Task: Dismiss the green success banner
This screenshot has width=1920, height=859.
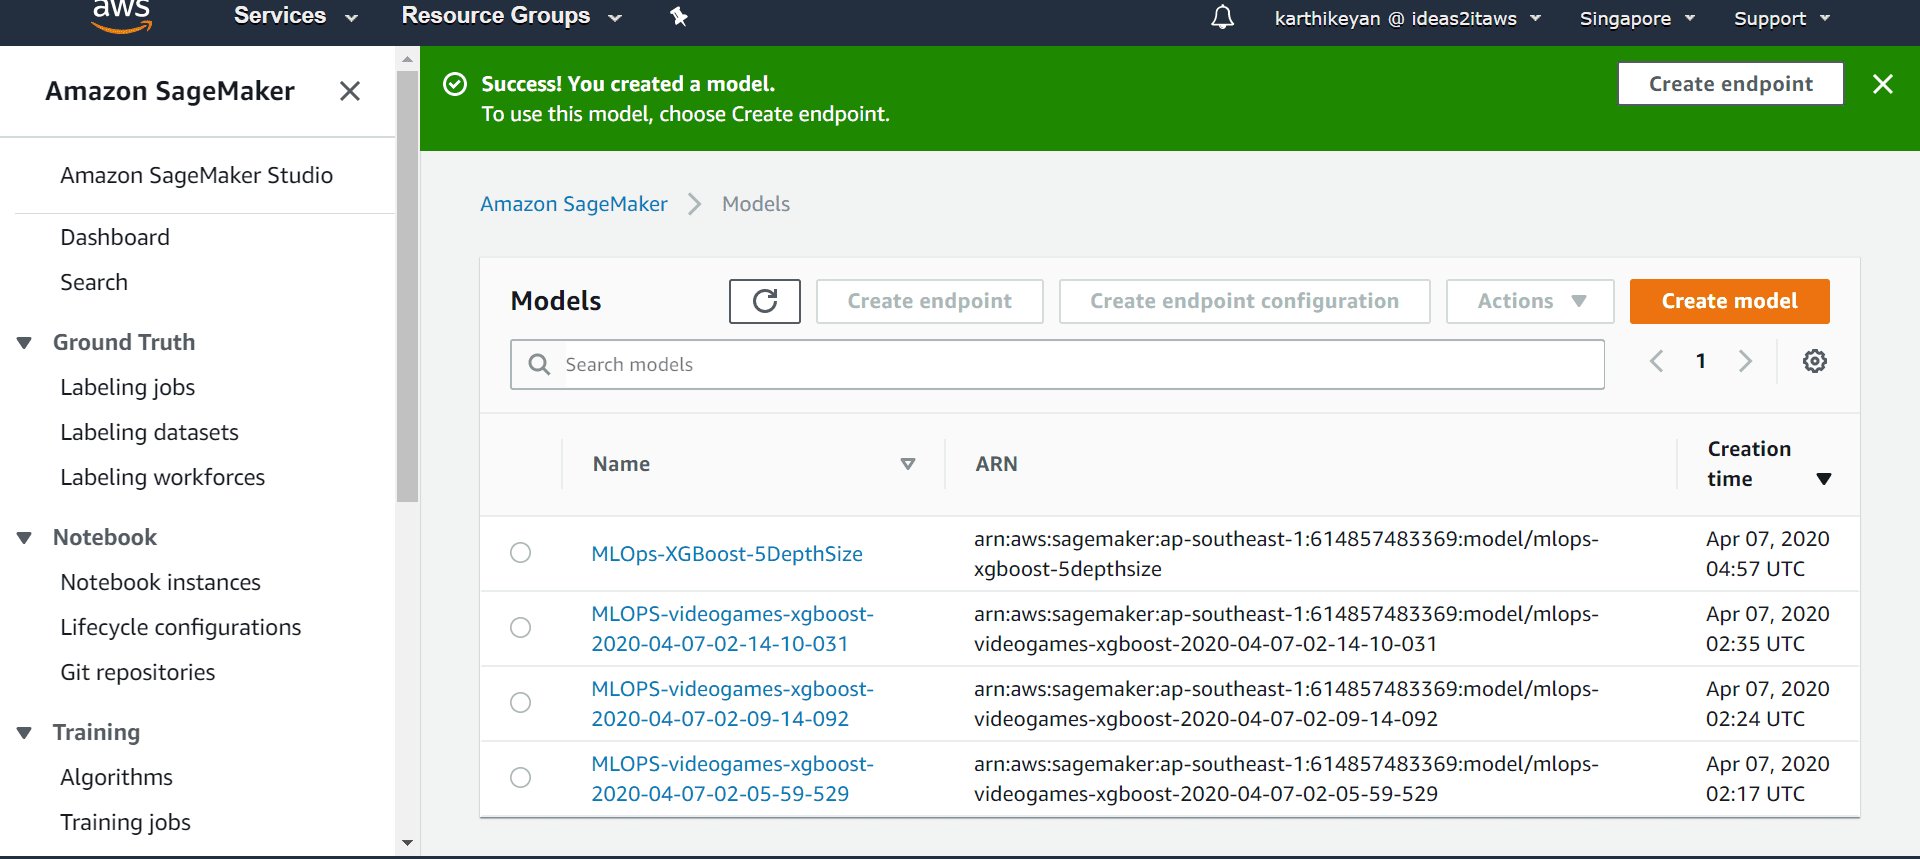Action: pos(1883,84)
